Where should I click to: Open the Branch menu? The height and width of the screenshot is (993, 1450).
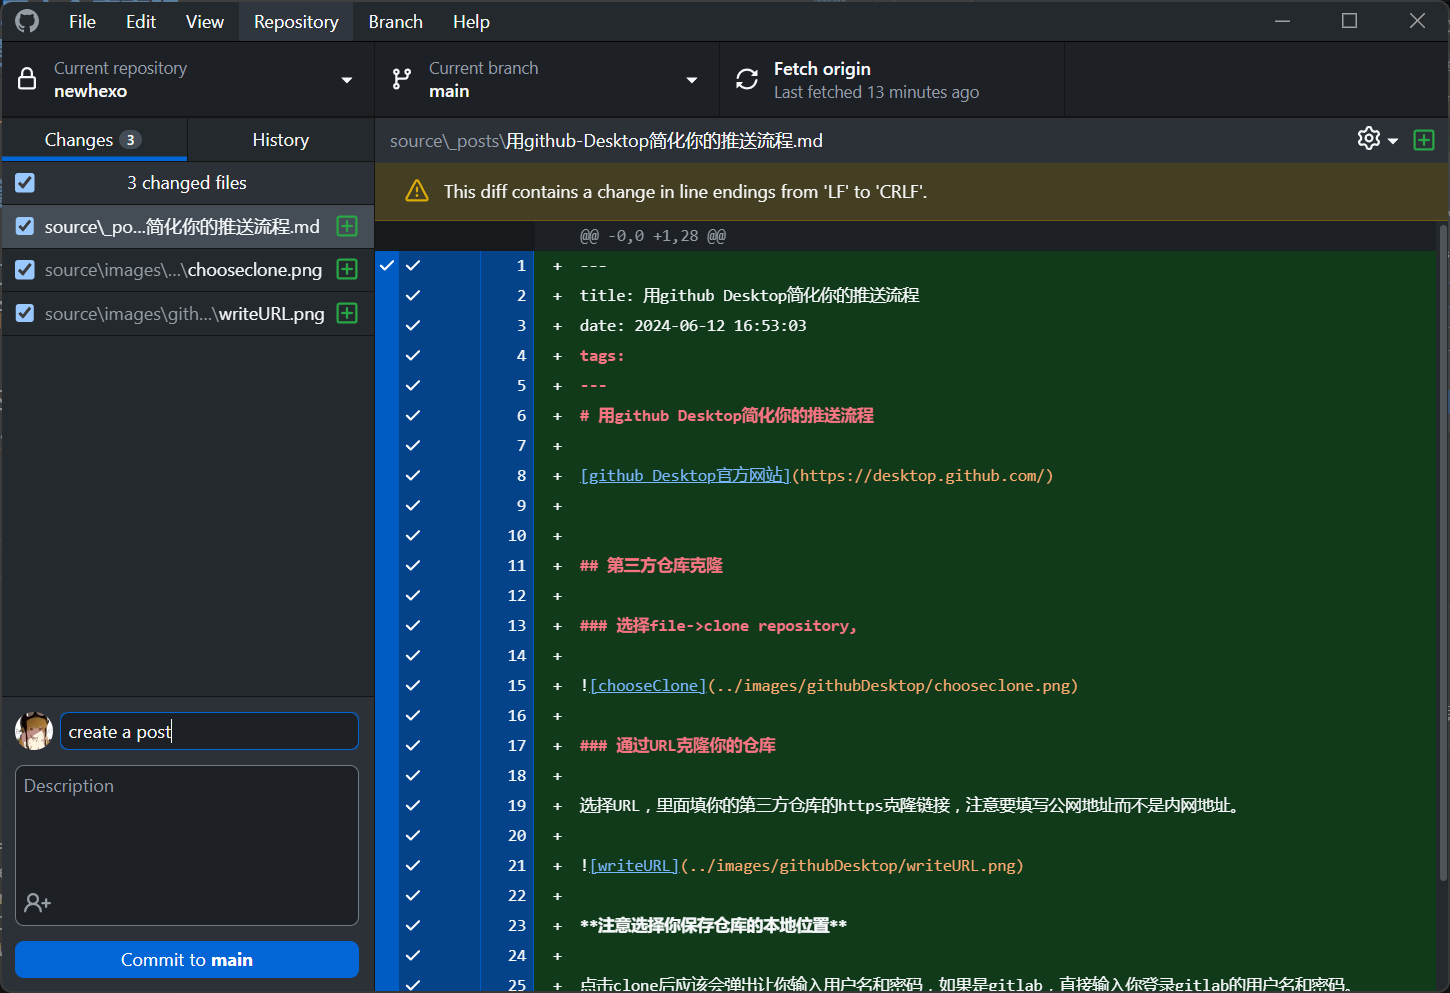click(x=395, y=21)
